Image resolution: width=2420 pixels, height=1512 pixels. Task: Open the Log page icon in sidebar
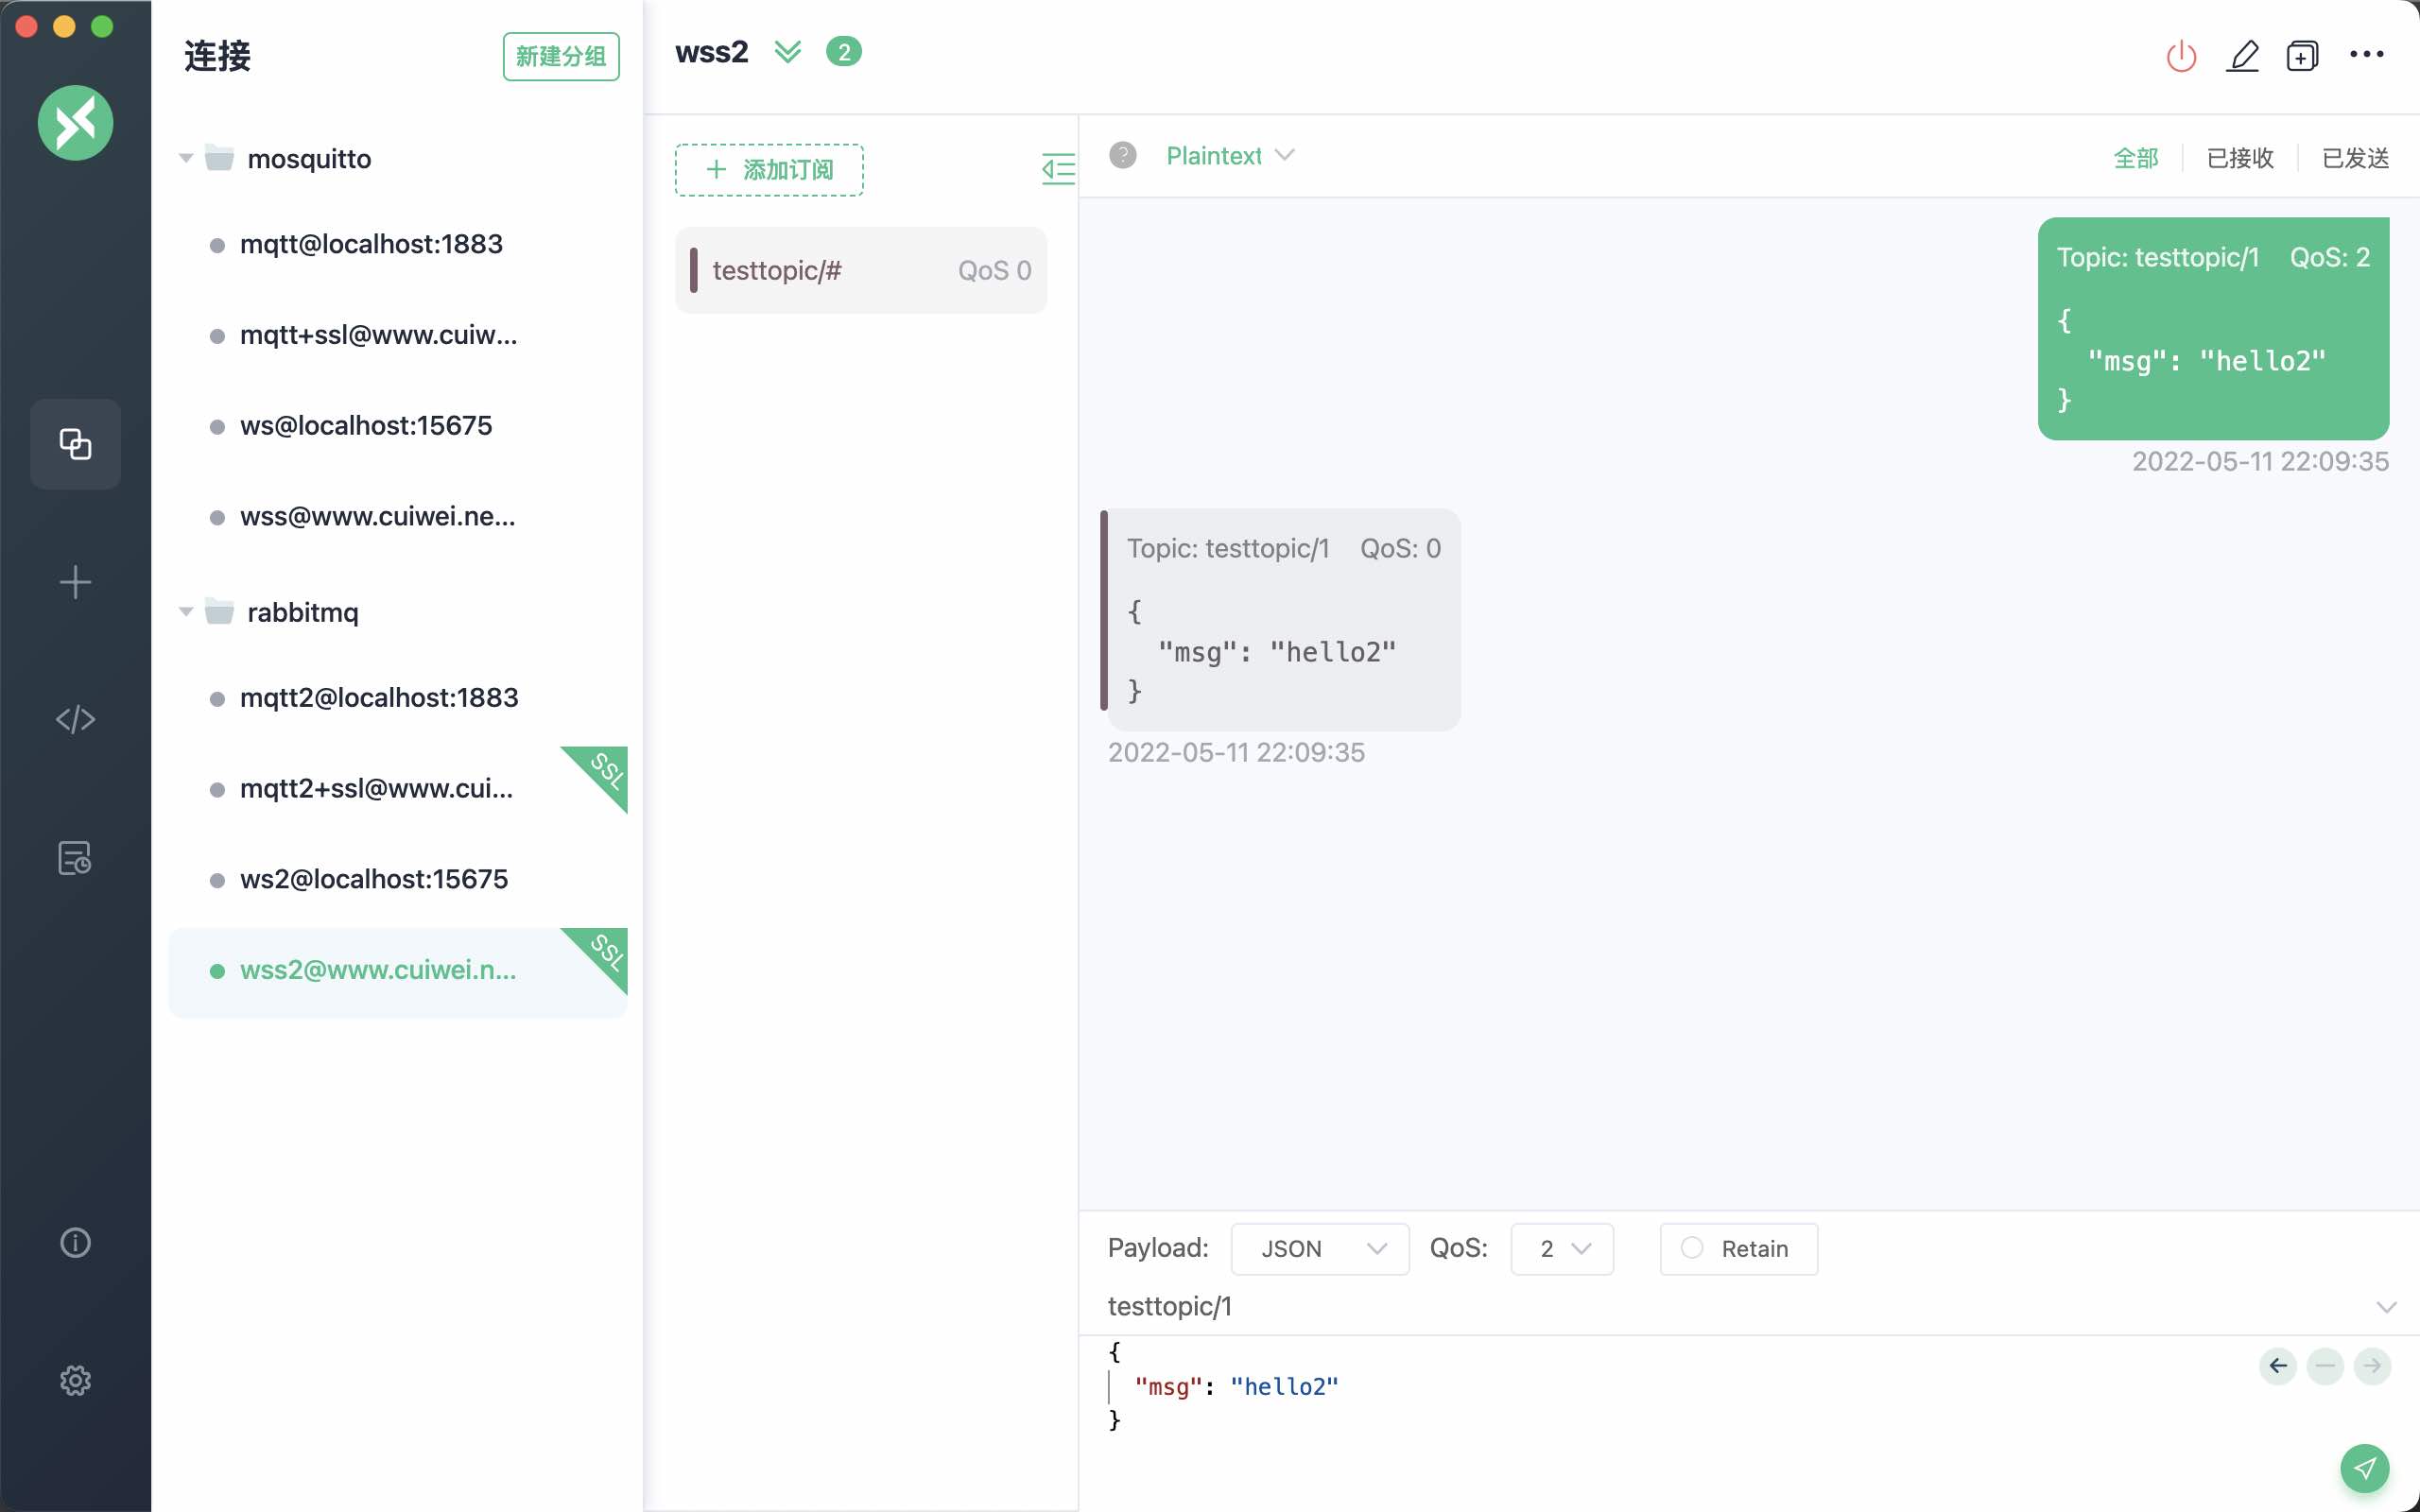pyautogui.click(x=75, y=857)
